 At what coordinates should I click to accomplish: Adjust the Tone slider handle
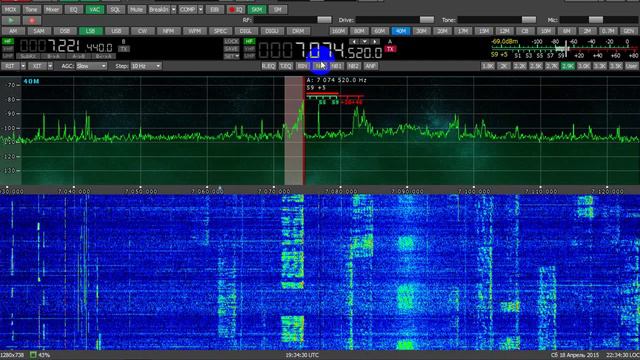tap(529, 20)
